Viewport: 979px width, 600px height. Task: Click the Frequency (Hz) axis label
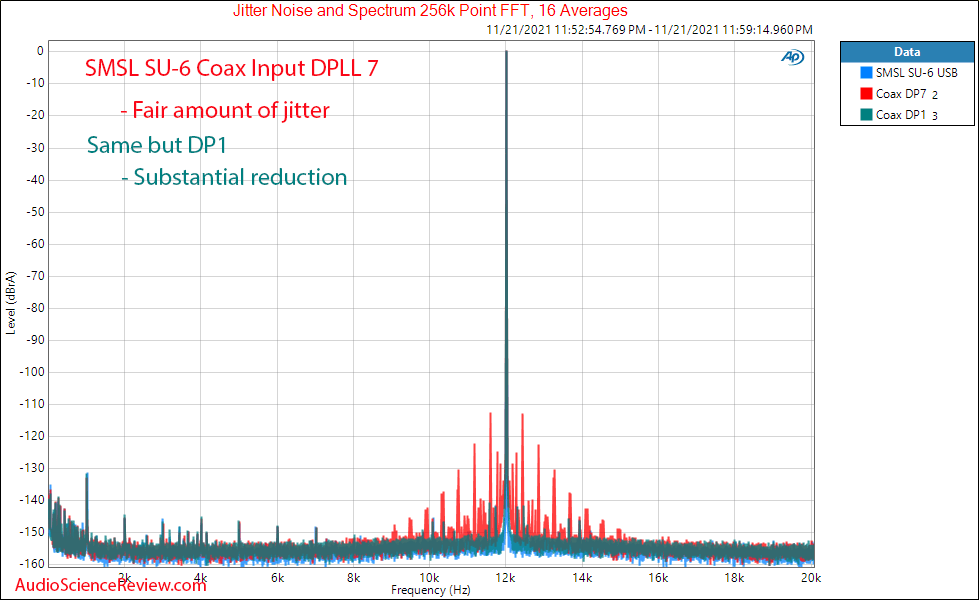[431, 590]
